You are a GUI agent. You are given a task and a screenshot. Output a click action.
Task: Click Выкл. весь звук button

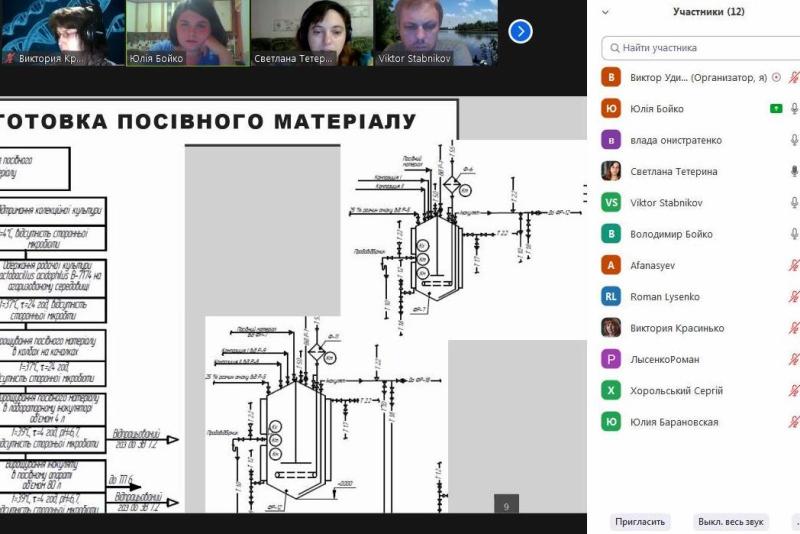click(731, 522)
